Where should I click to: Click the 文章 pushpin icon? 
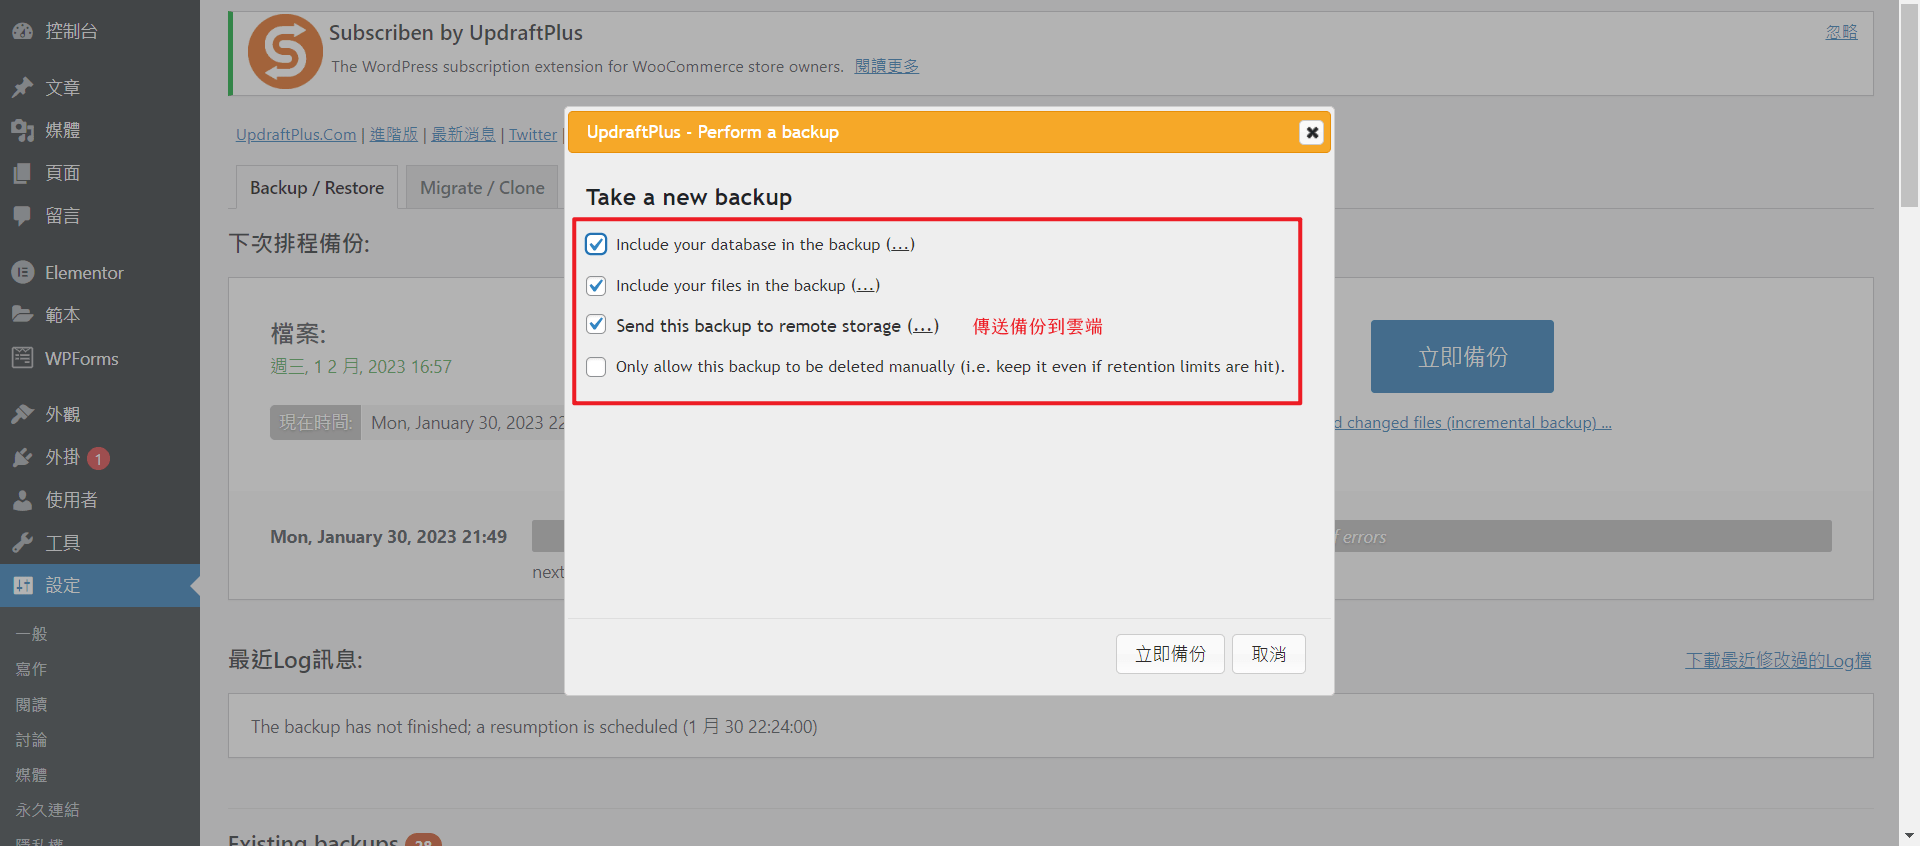click(x=23, y=88)
